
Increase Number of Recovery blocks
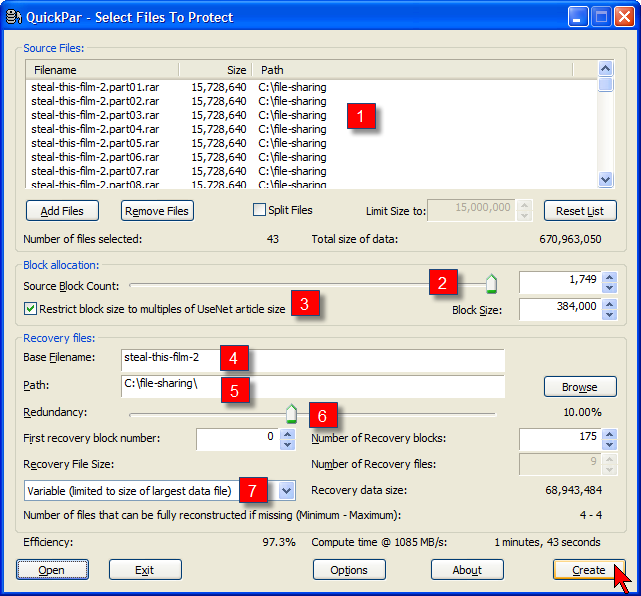(x=610, y=434)
